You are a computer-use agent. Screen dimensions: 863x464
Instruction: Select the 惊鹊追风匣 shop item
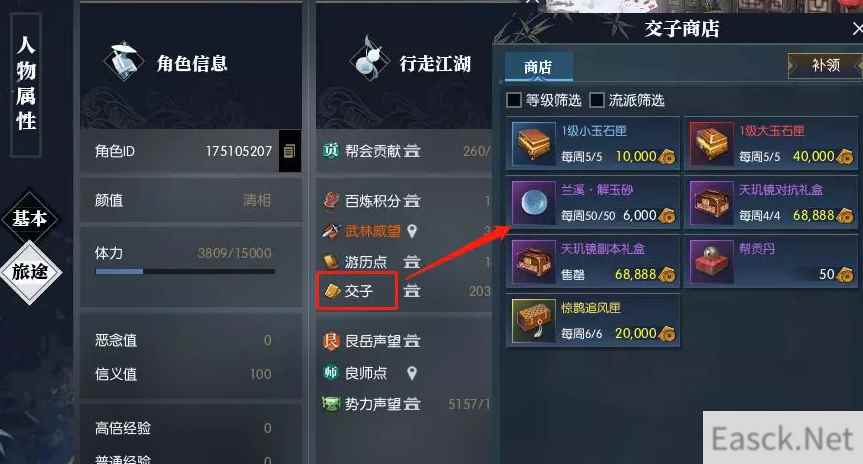593,320
